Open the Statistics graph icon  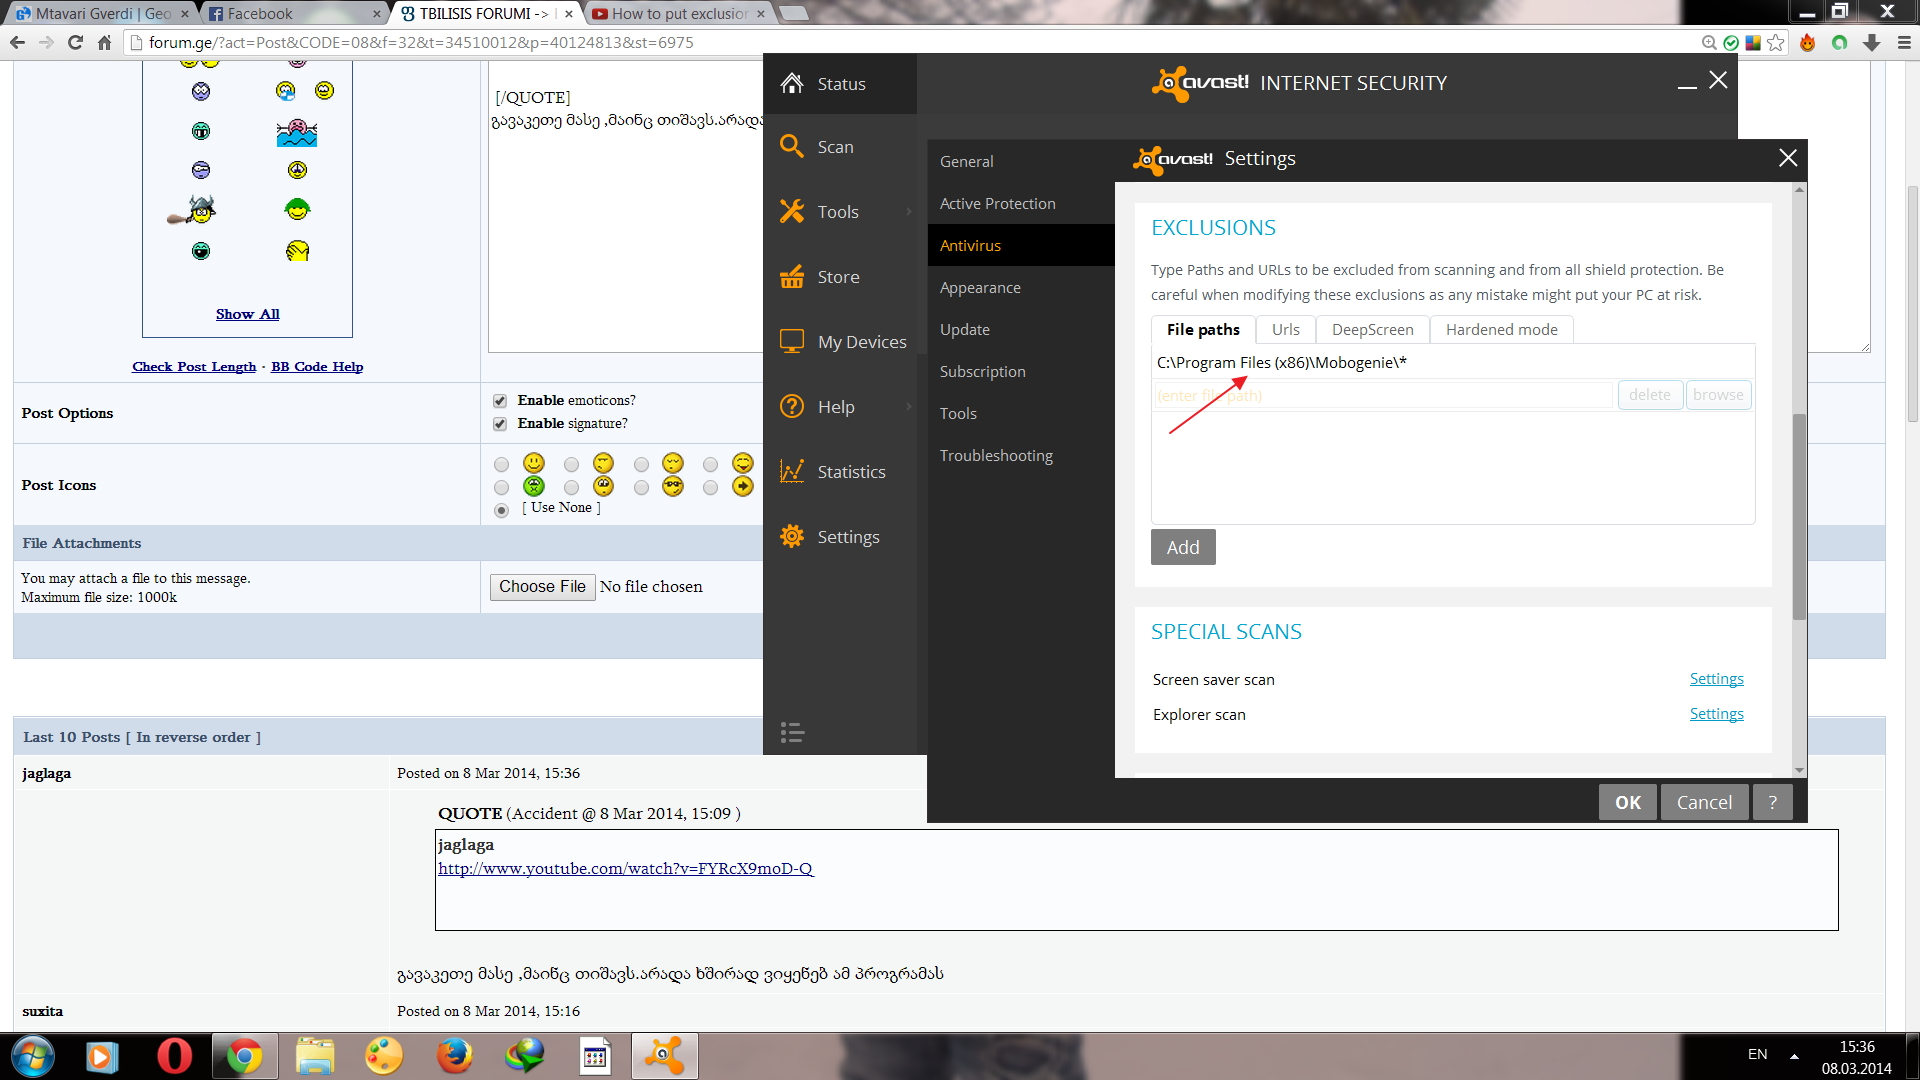792,472
